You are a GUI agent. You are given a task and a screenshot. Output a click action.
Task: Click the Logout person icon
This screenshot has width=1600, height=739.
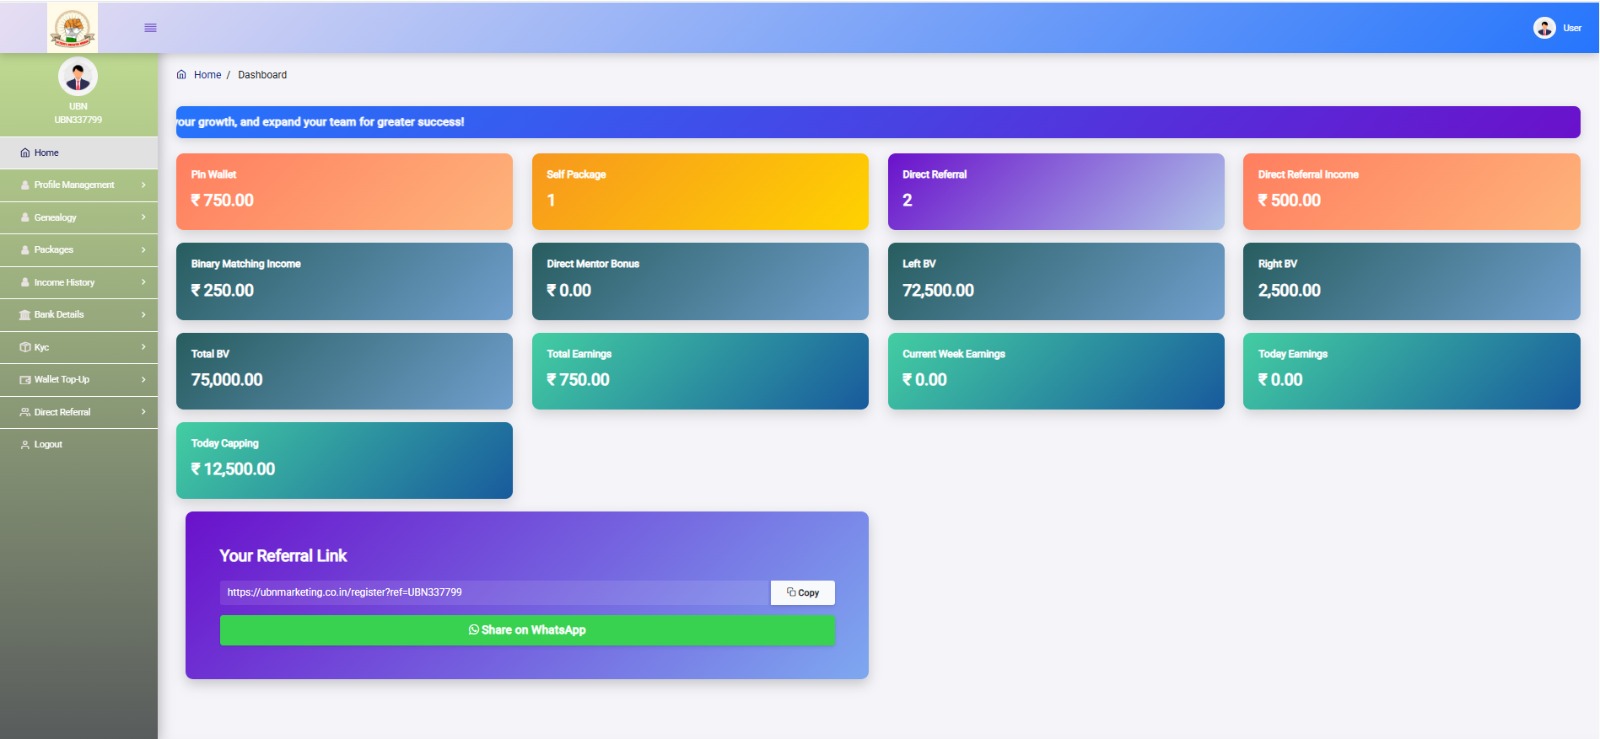pos(25,445)
